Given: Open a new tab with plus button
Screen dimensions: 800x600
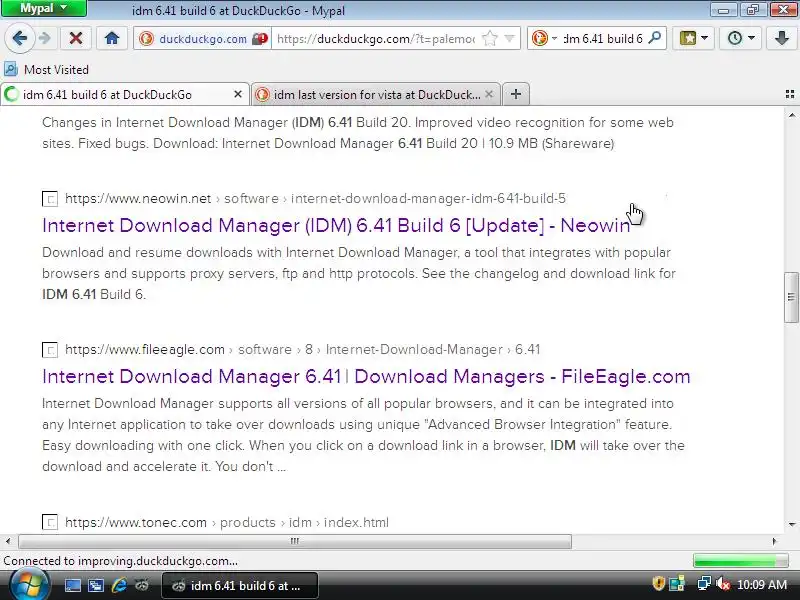Looking at the screenshot, I should [x=516, y=94].
